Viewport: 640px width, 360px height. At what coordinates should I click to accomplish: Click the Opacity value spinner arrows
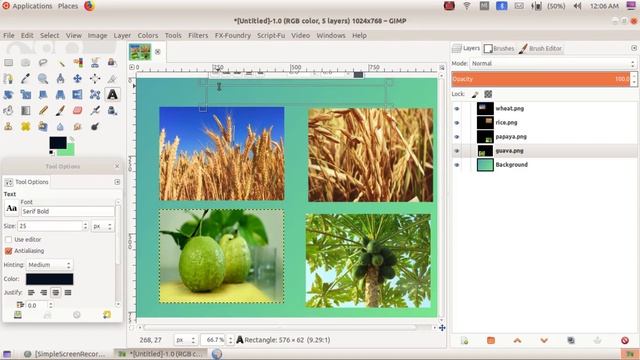pos(634,79)
